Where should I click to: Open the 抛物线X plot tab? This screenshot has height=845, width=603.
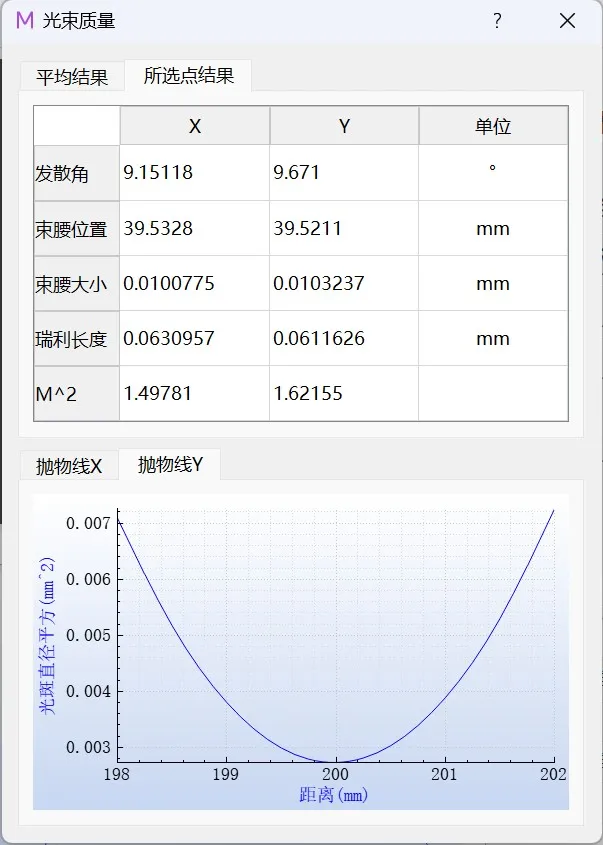click(x=69, y=466)
